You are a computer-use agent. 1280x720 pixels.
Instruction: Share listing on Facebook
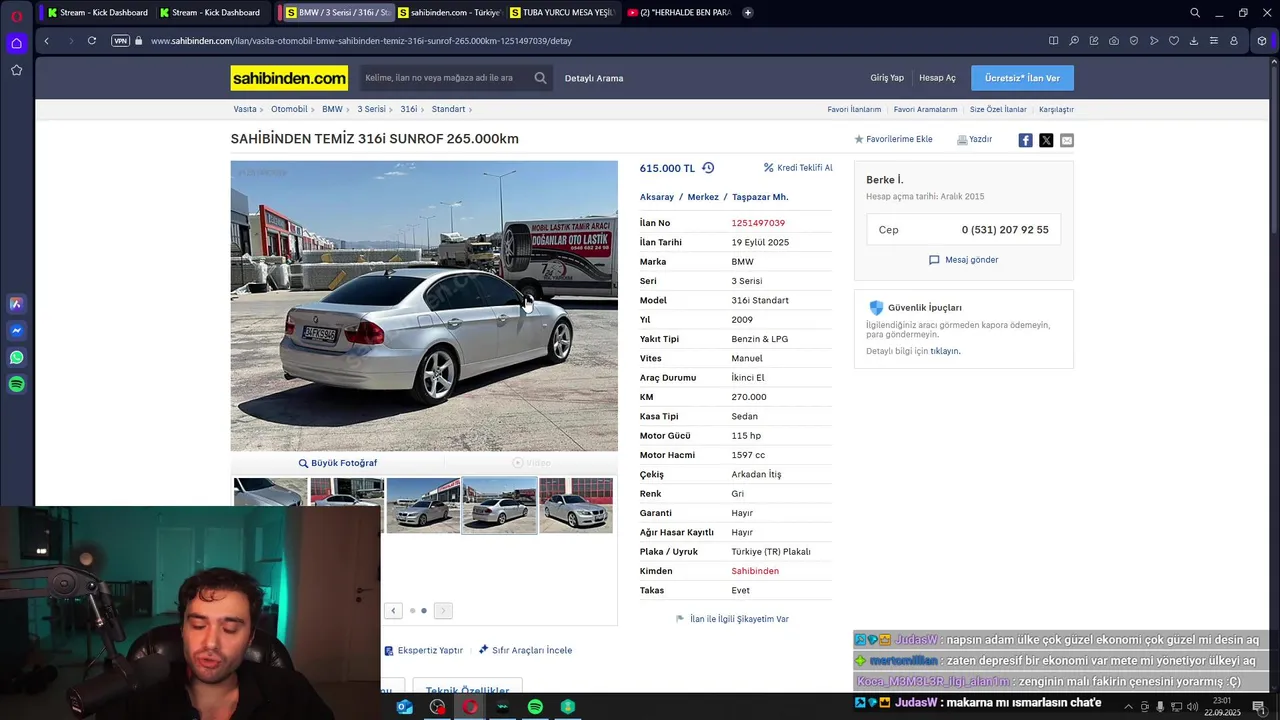pos(1025,140)
